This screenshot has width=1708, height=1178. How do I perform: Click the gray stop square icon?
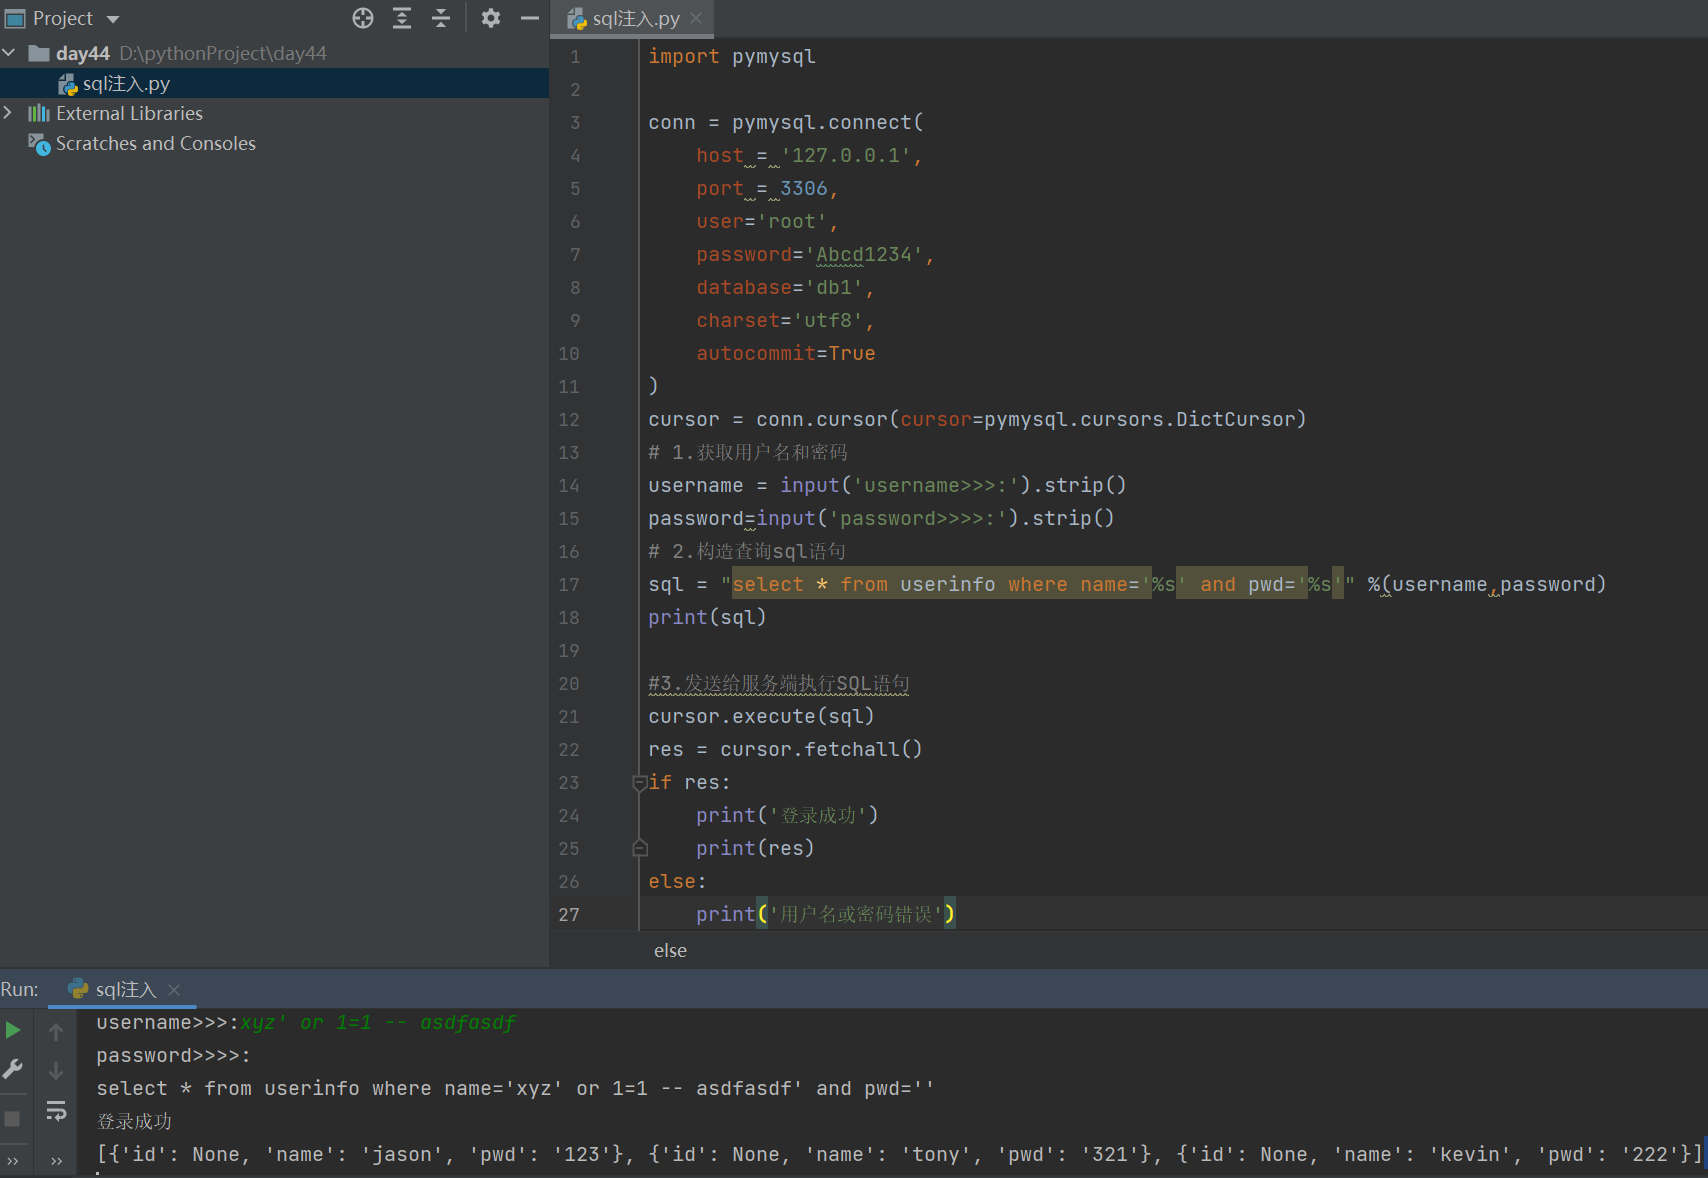pyautogui.click(x=13, y=1118)
